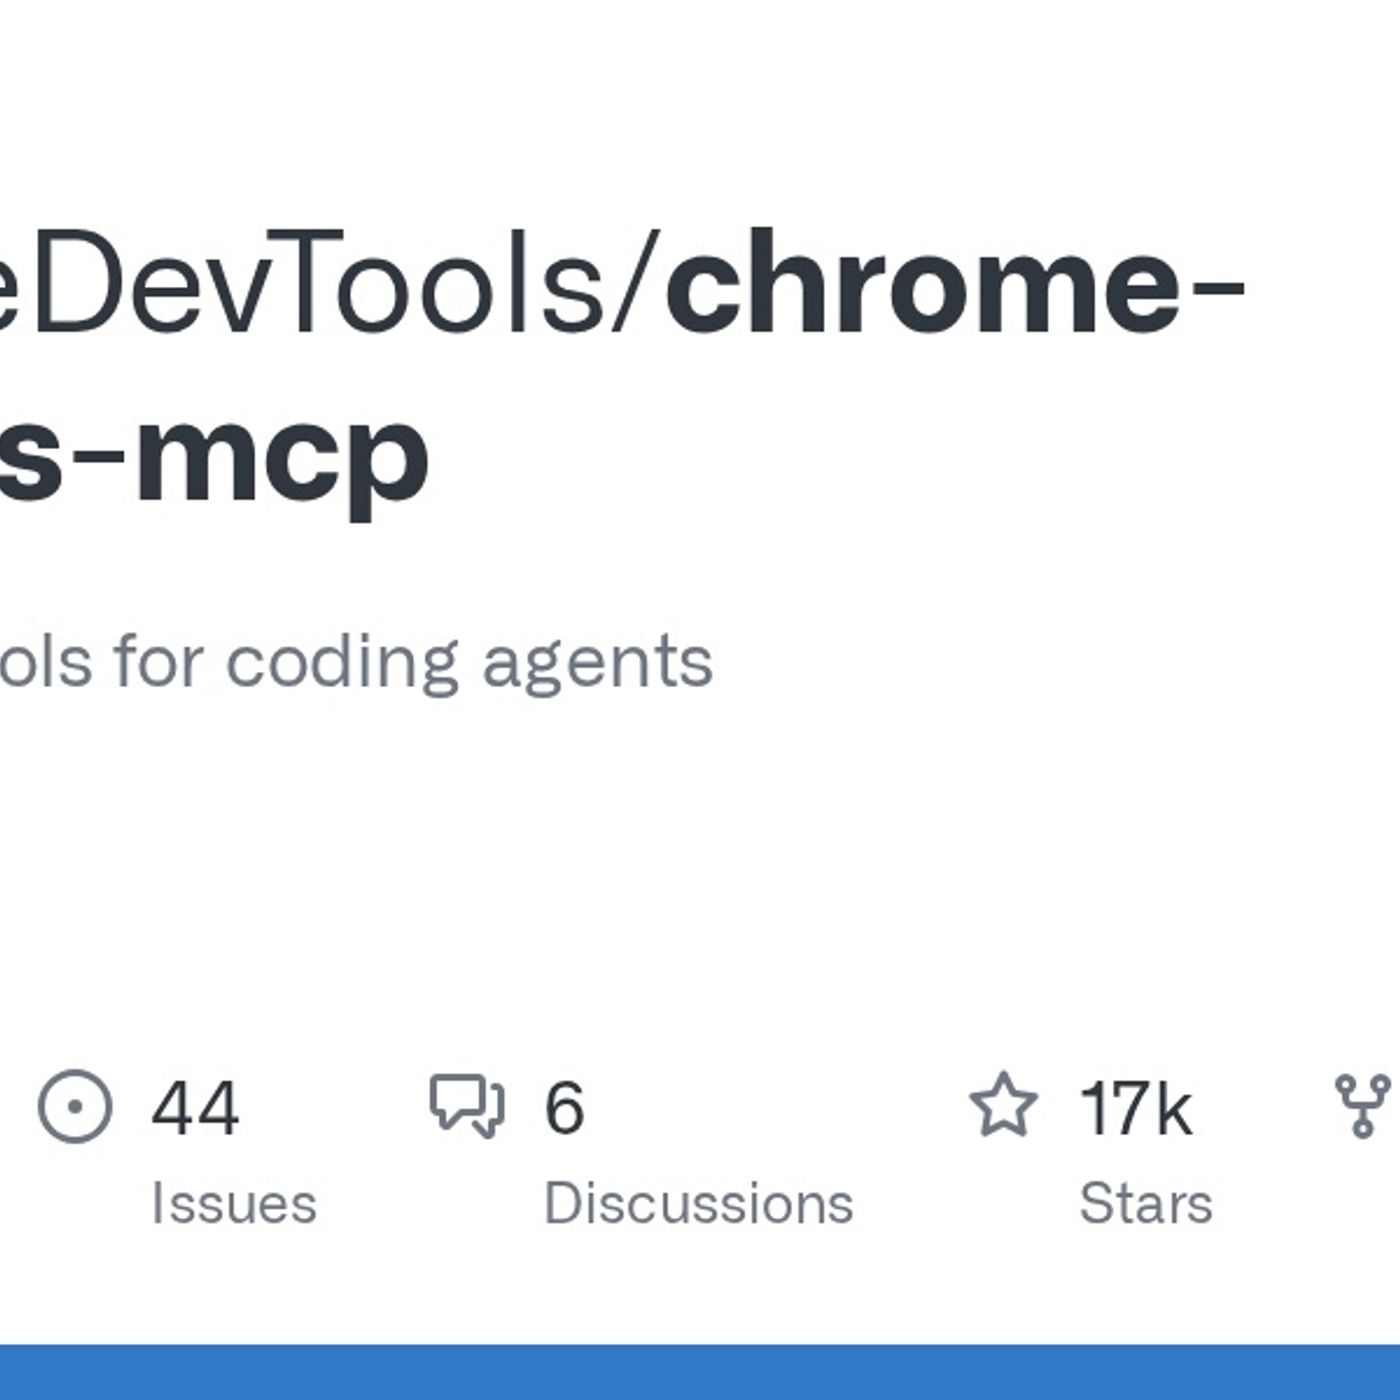Select the 17k stars count
1400x1400 pixels.
coord(1135,1108)
